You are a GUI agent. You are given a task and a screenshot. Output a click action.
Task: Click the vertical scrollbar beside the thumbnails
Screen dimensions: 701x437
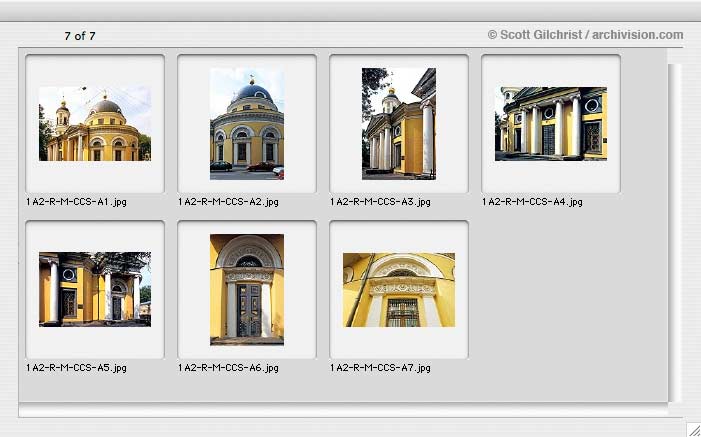tap(675, 233)
